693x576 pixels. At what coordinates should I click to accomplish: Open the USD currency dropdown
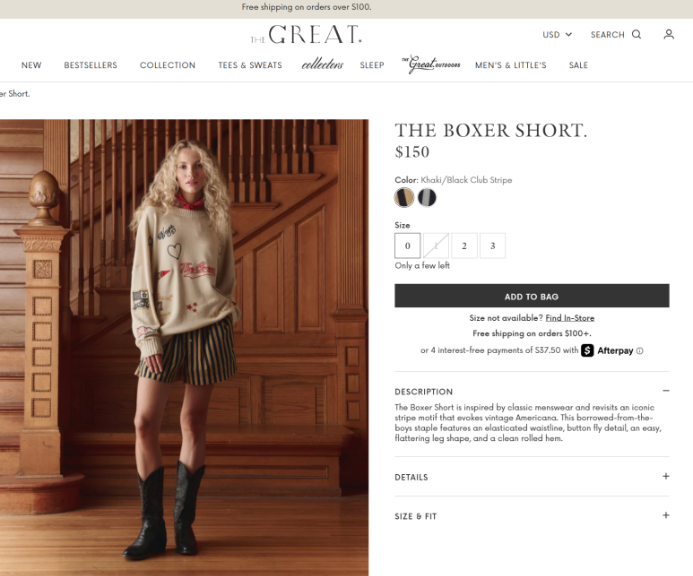tap(557, 34)
